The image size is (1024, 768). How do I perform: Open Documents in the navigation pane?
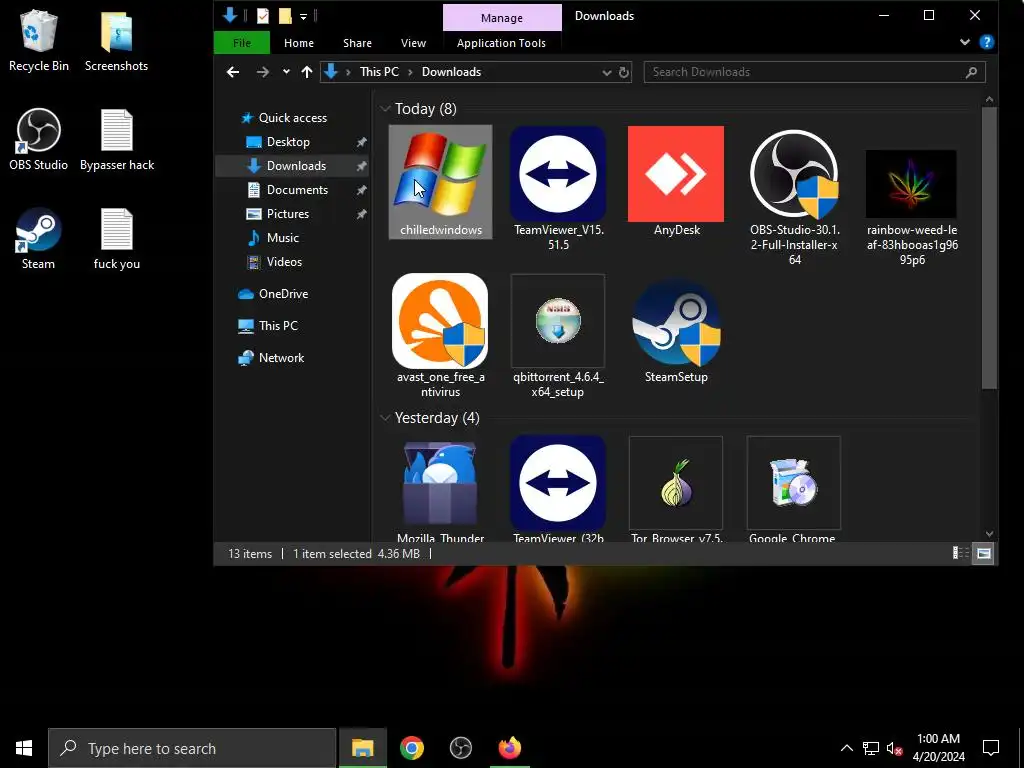[x=297, y=190]
